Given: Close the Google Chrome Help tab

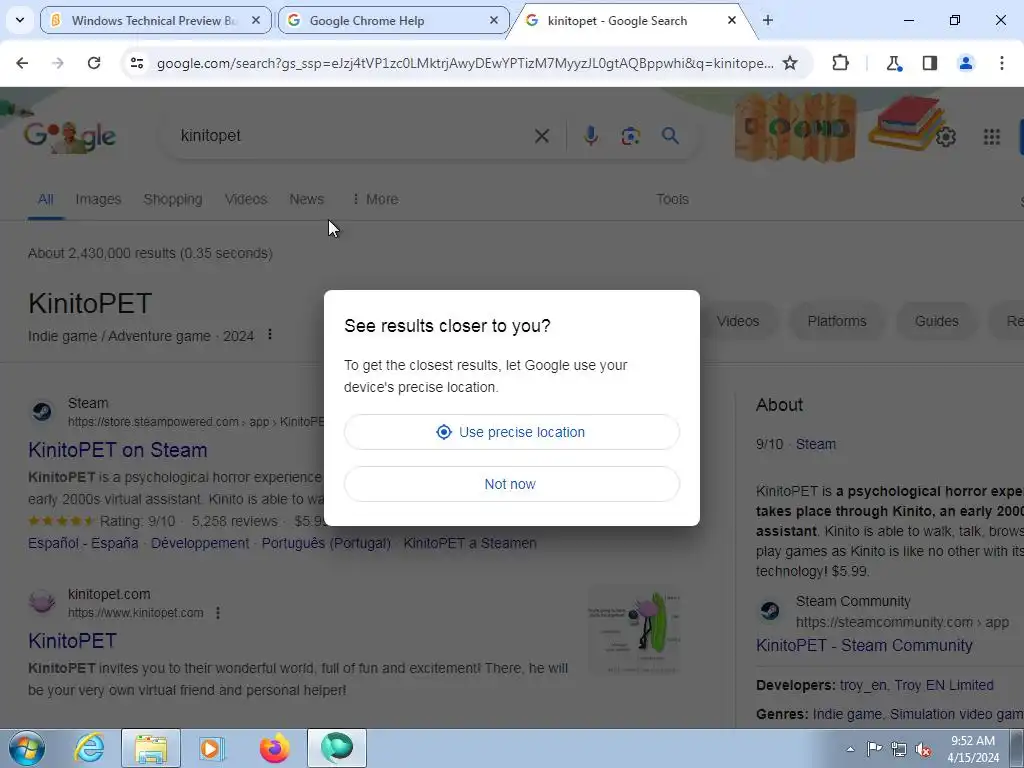Looking at the screenshot, I should pos(494,20).
